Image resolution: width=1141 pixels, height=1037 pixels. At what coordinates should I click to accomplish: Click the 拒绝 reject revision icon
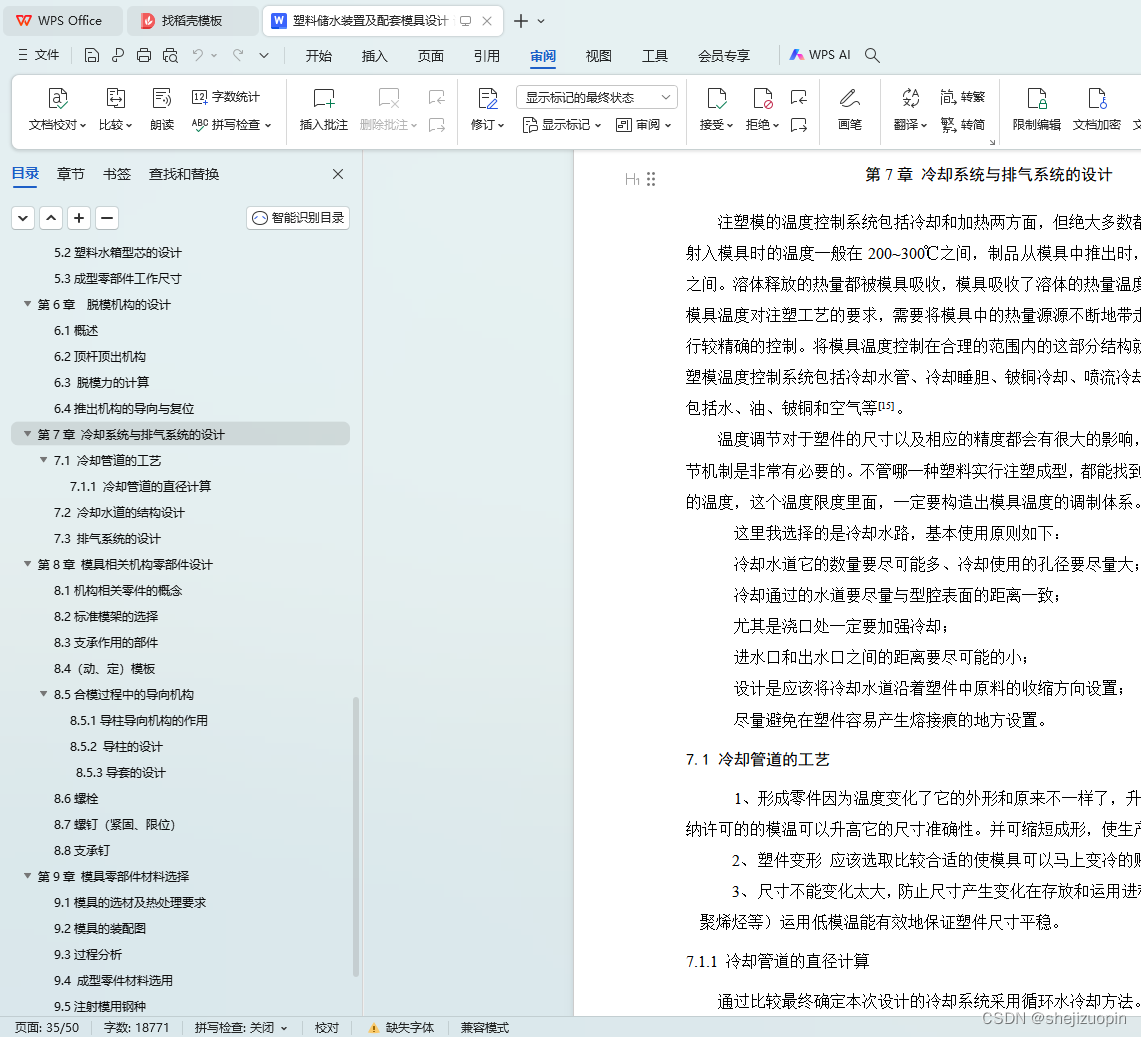762,98
